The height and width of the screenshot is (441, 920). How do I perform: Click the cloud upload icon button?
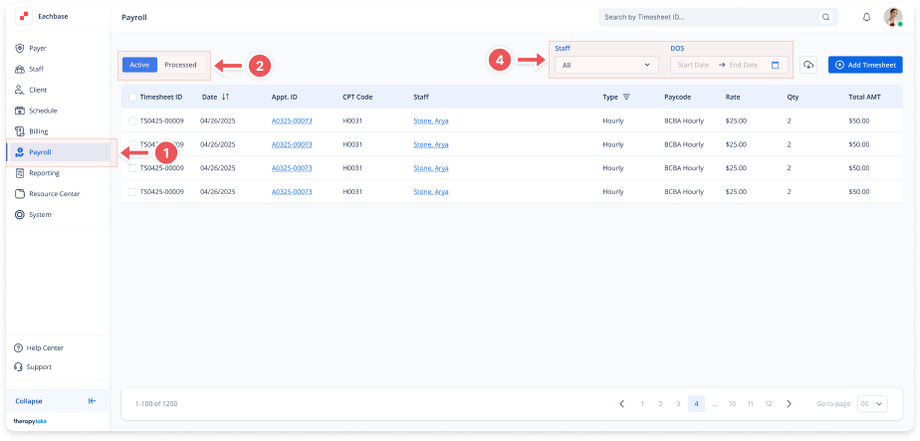pos(808,65)
